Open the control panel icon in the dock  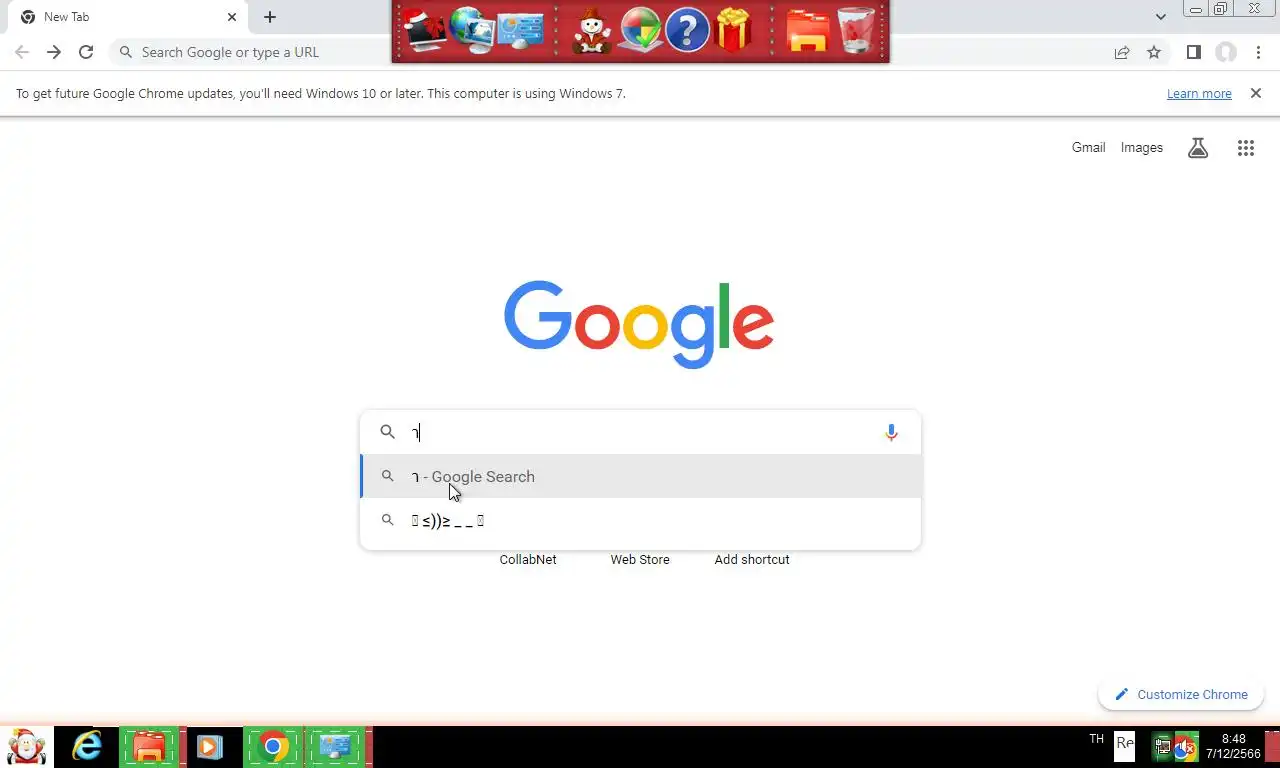tap(521, 30)
